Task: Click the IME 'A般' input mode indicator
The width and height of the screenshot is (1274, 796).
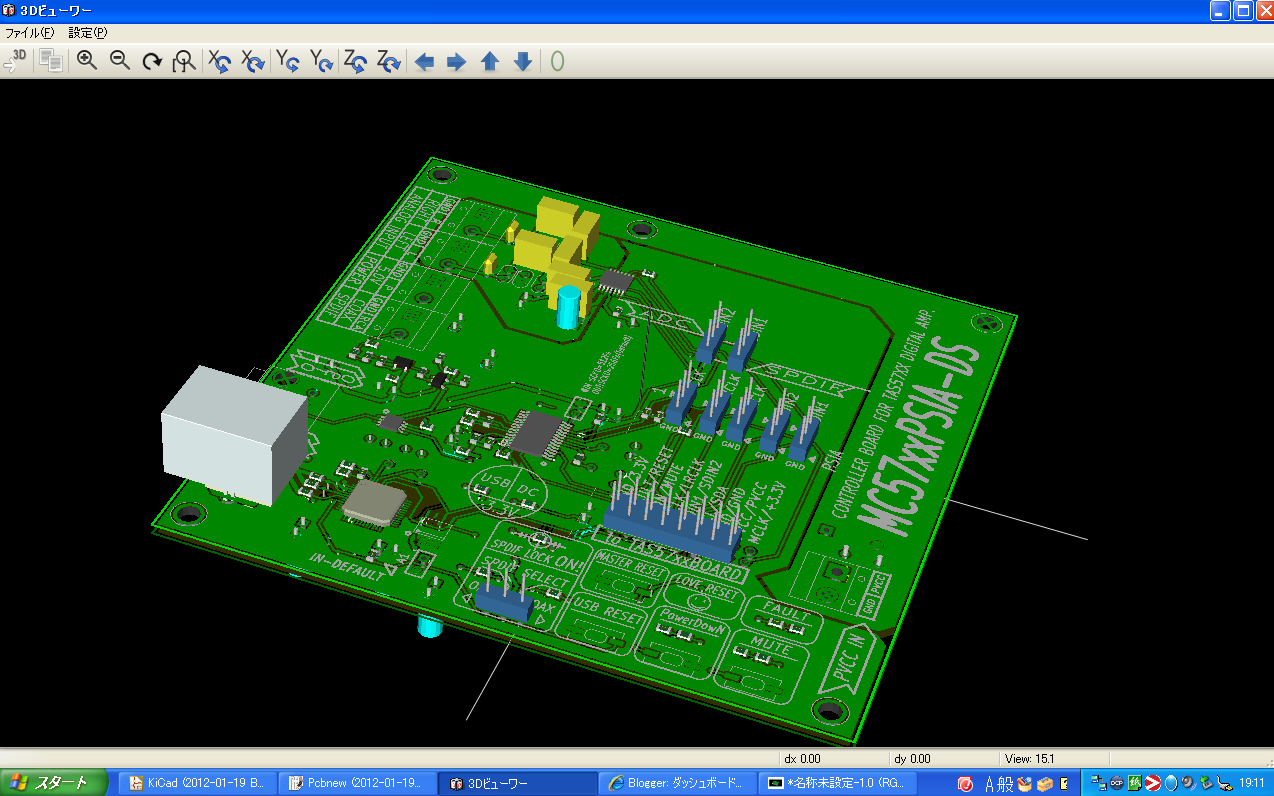Action: point(1001,783)
